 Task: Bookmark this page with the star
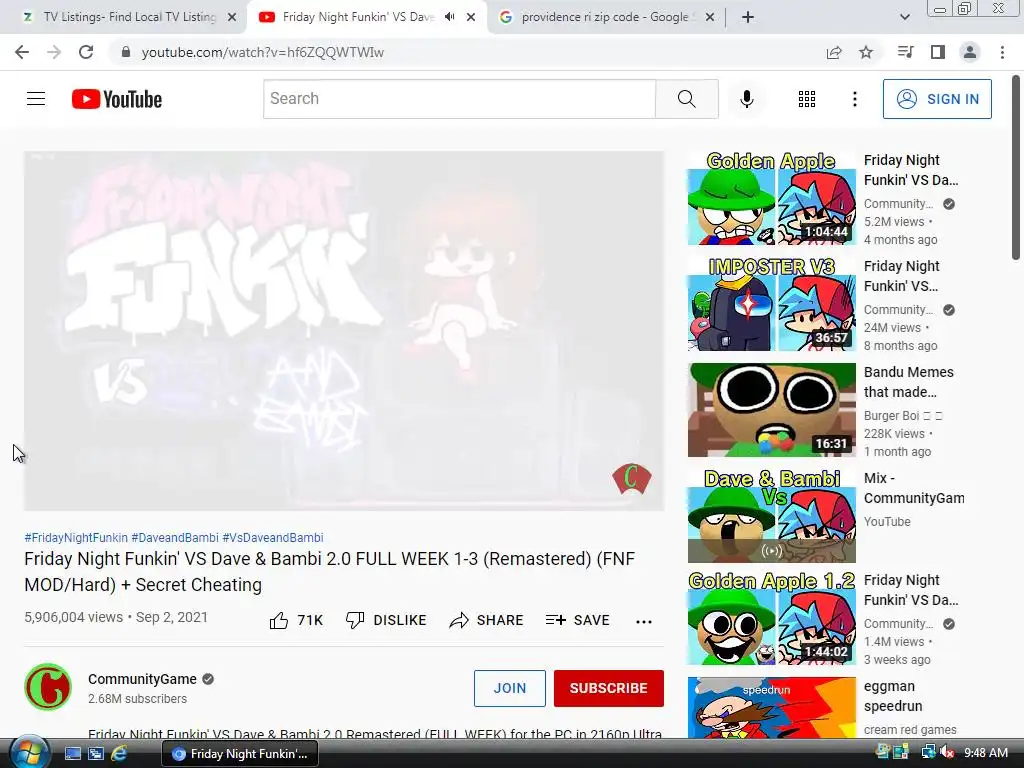pyautogui.click(x=866, y=52)
